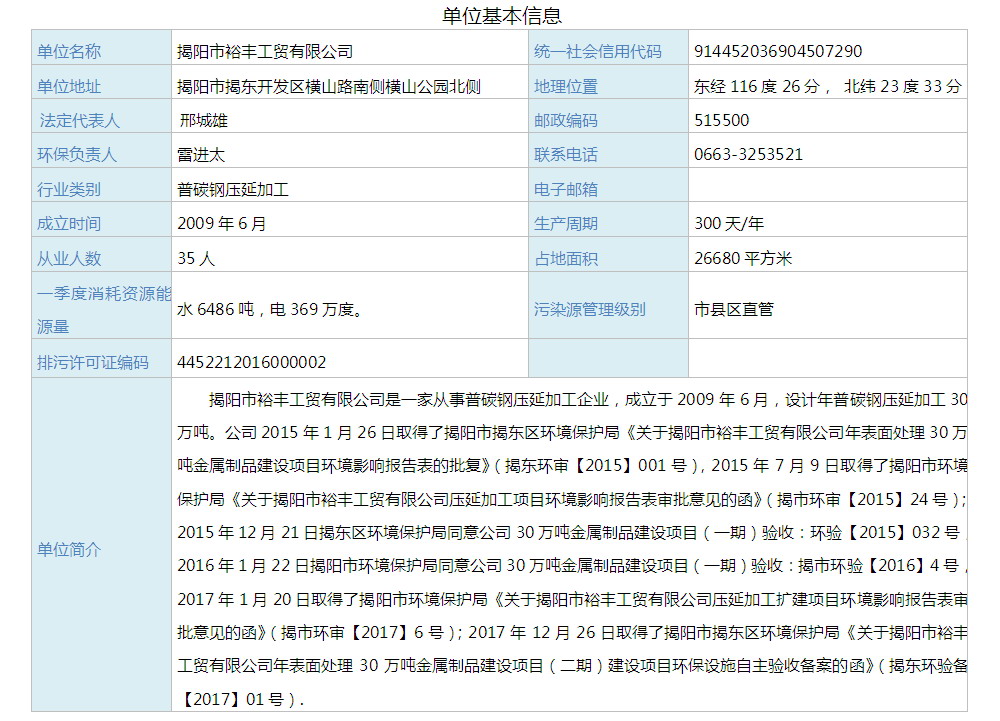Image resolution: width=1000 pixels, height=721 pixels.
Task: Select the 电子邮箱 label
Action: coord(566,189)
